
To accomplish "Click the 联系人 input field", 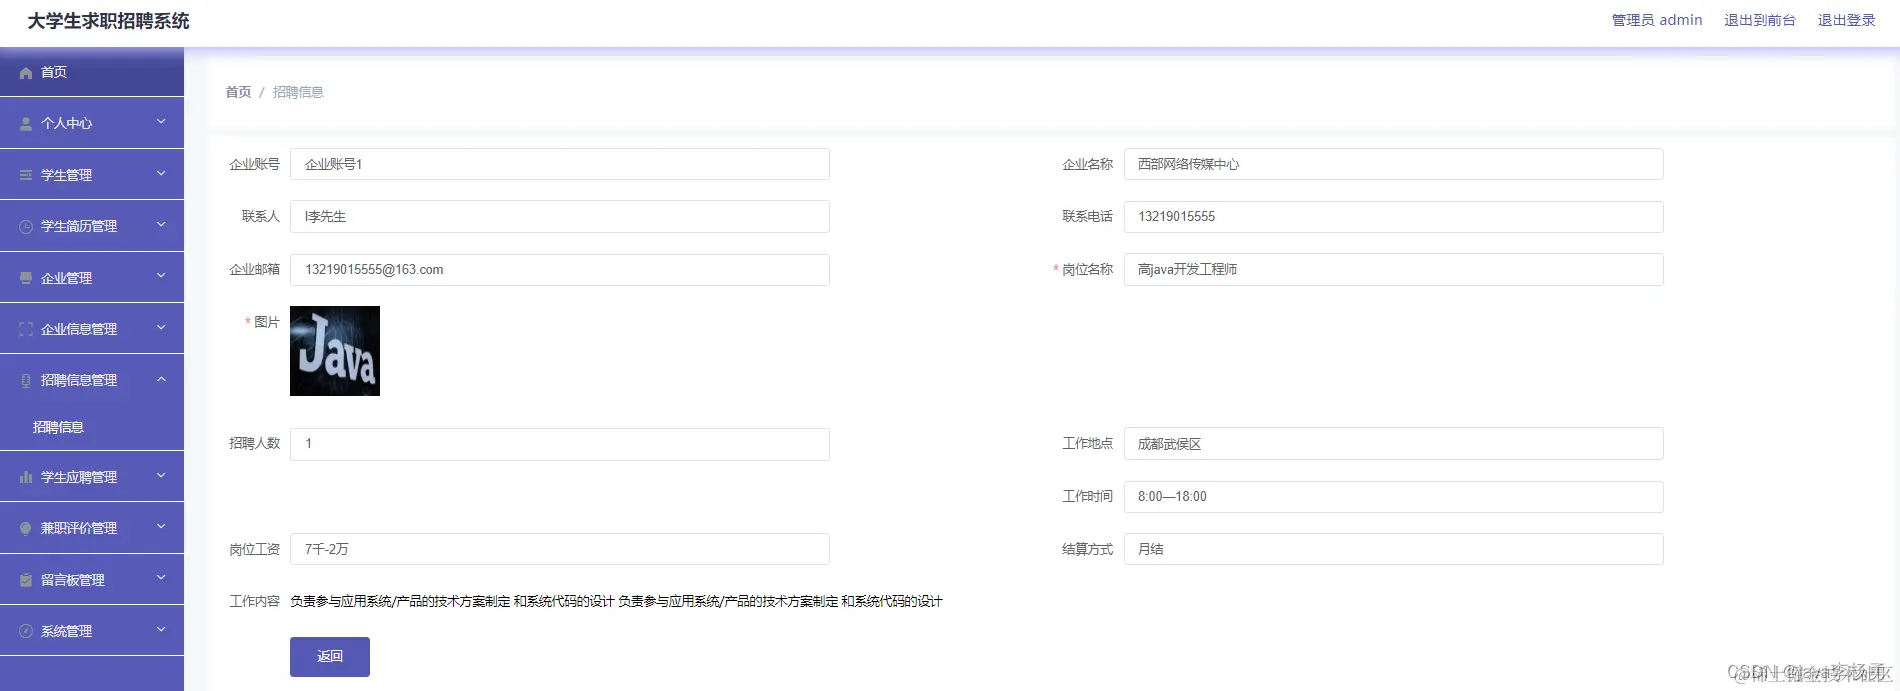I will tap(560, 217).
